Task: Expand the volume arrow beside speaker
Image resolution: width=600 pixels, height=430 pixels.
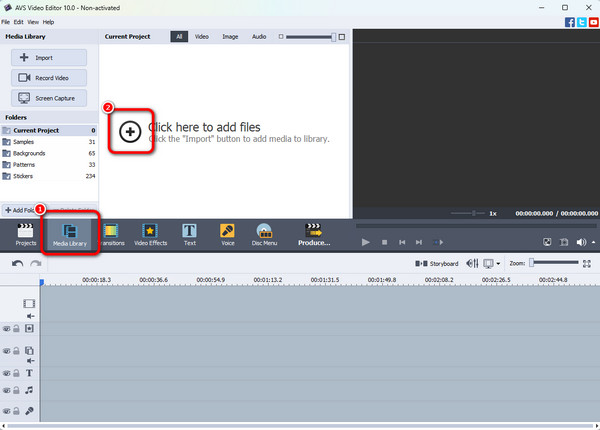Action: [x=593, y=242]
